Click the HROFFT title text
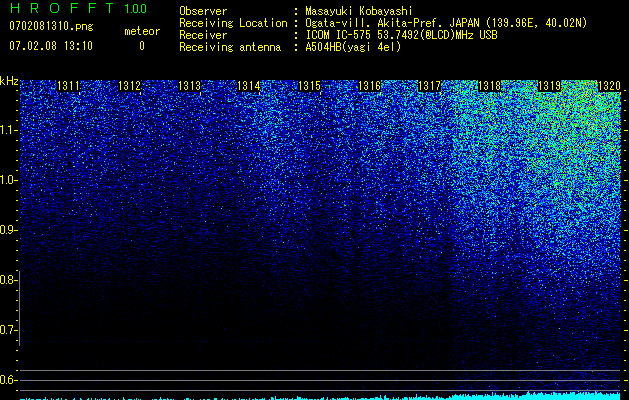This screenshot has height=400, width=629. click(x=62, y=8)
